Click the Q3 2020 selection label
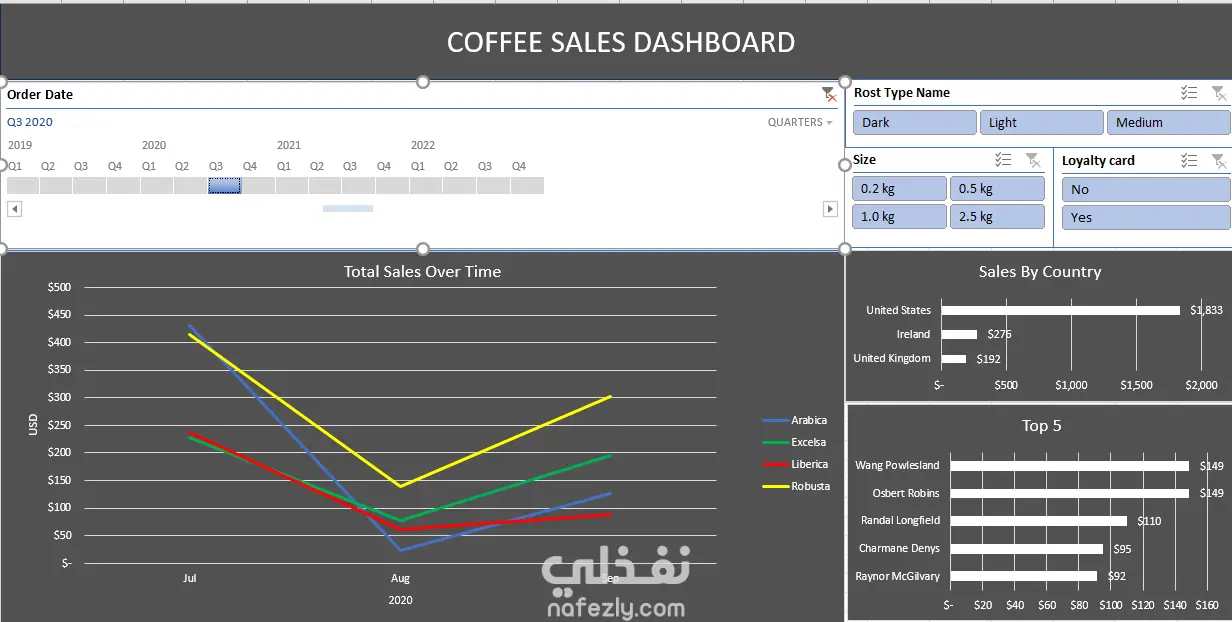This screenshot has height=622, width=1232. (30, 122)
